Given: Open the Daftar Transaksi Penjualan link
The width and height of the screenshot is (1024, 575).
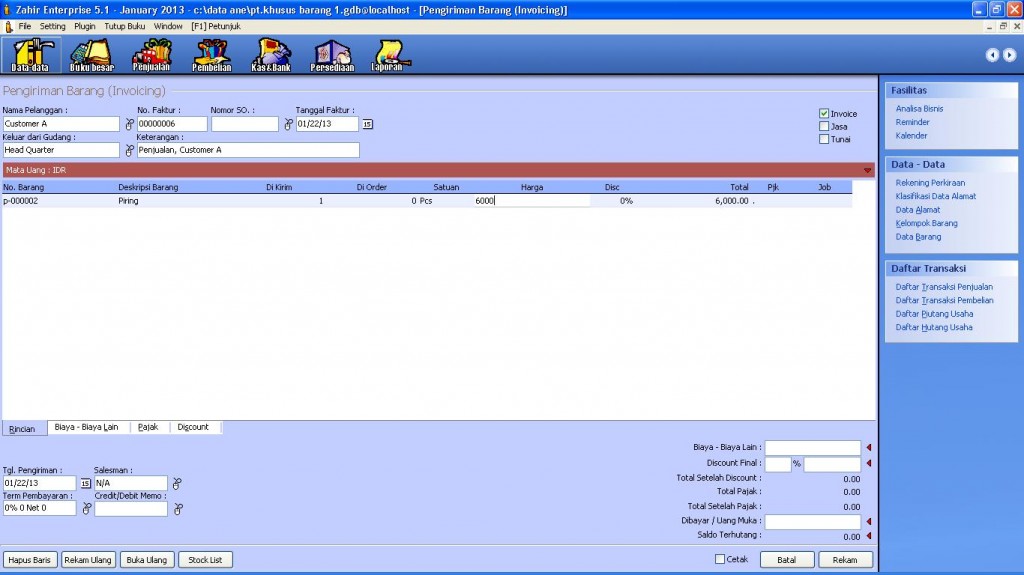Looking at the screenshot, I should (x=944, y=287).
